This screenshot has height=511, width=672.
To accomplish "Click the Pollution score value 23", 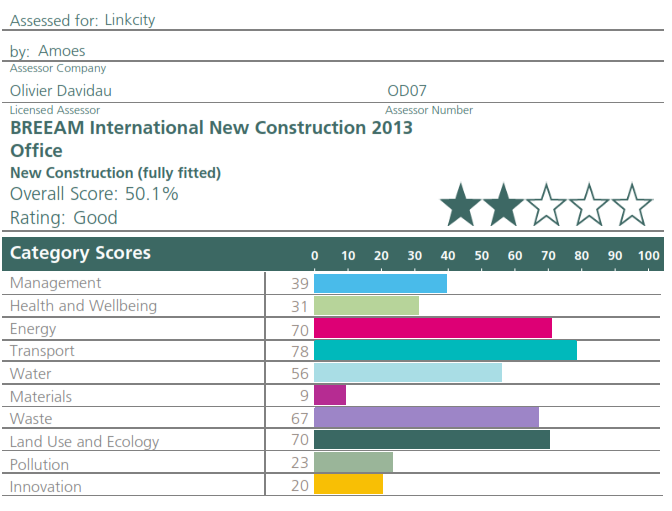I will (300, 463).
